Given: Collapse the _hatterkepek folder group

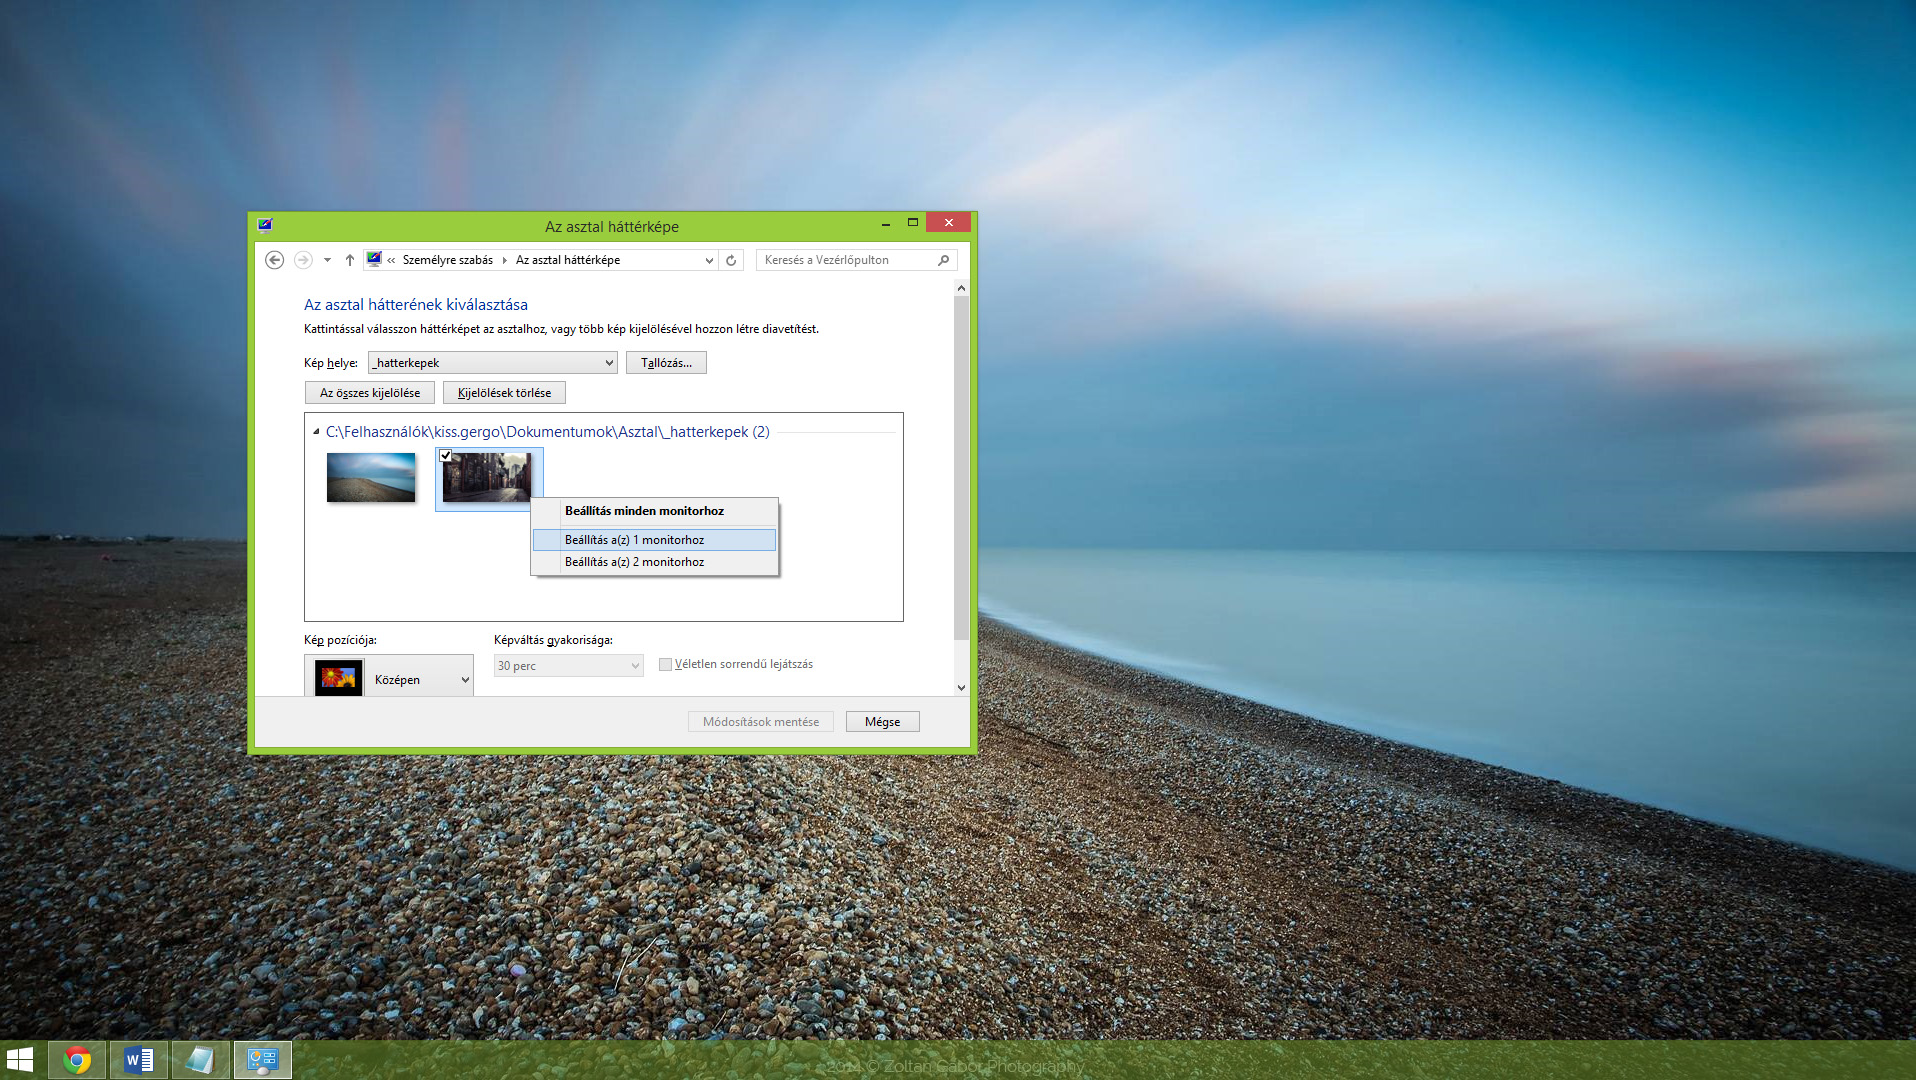Looking at the screenshot, I should [x=316, y=432].
